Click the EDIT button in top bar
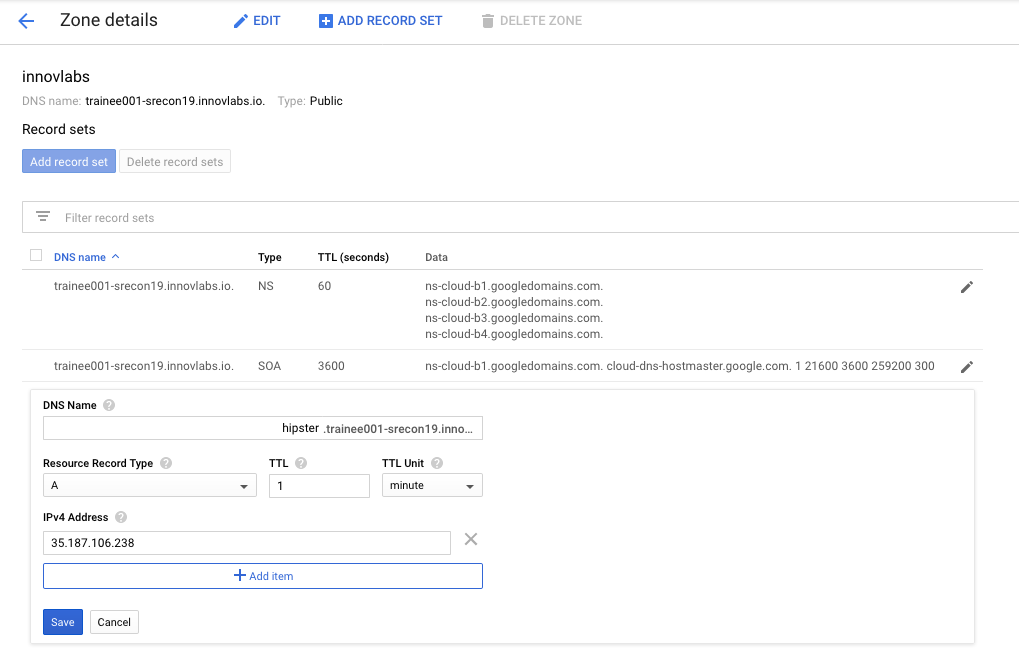Viewport: 1019px width, 657px height. (x=257, y=21)
